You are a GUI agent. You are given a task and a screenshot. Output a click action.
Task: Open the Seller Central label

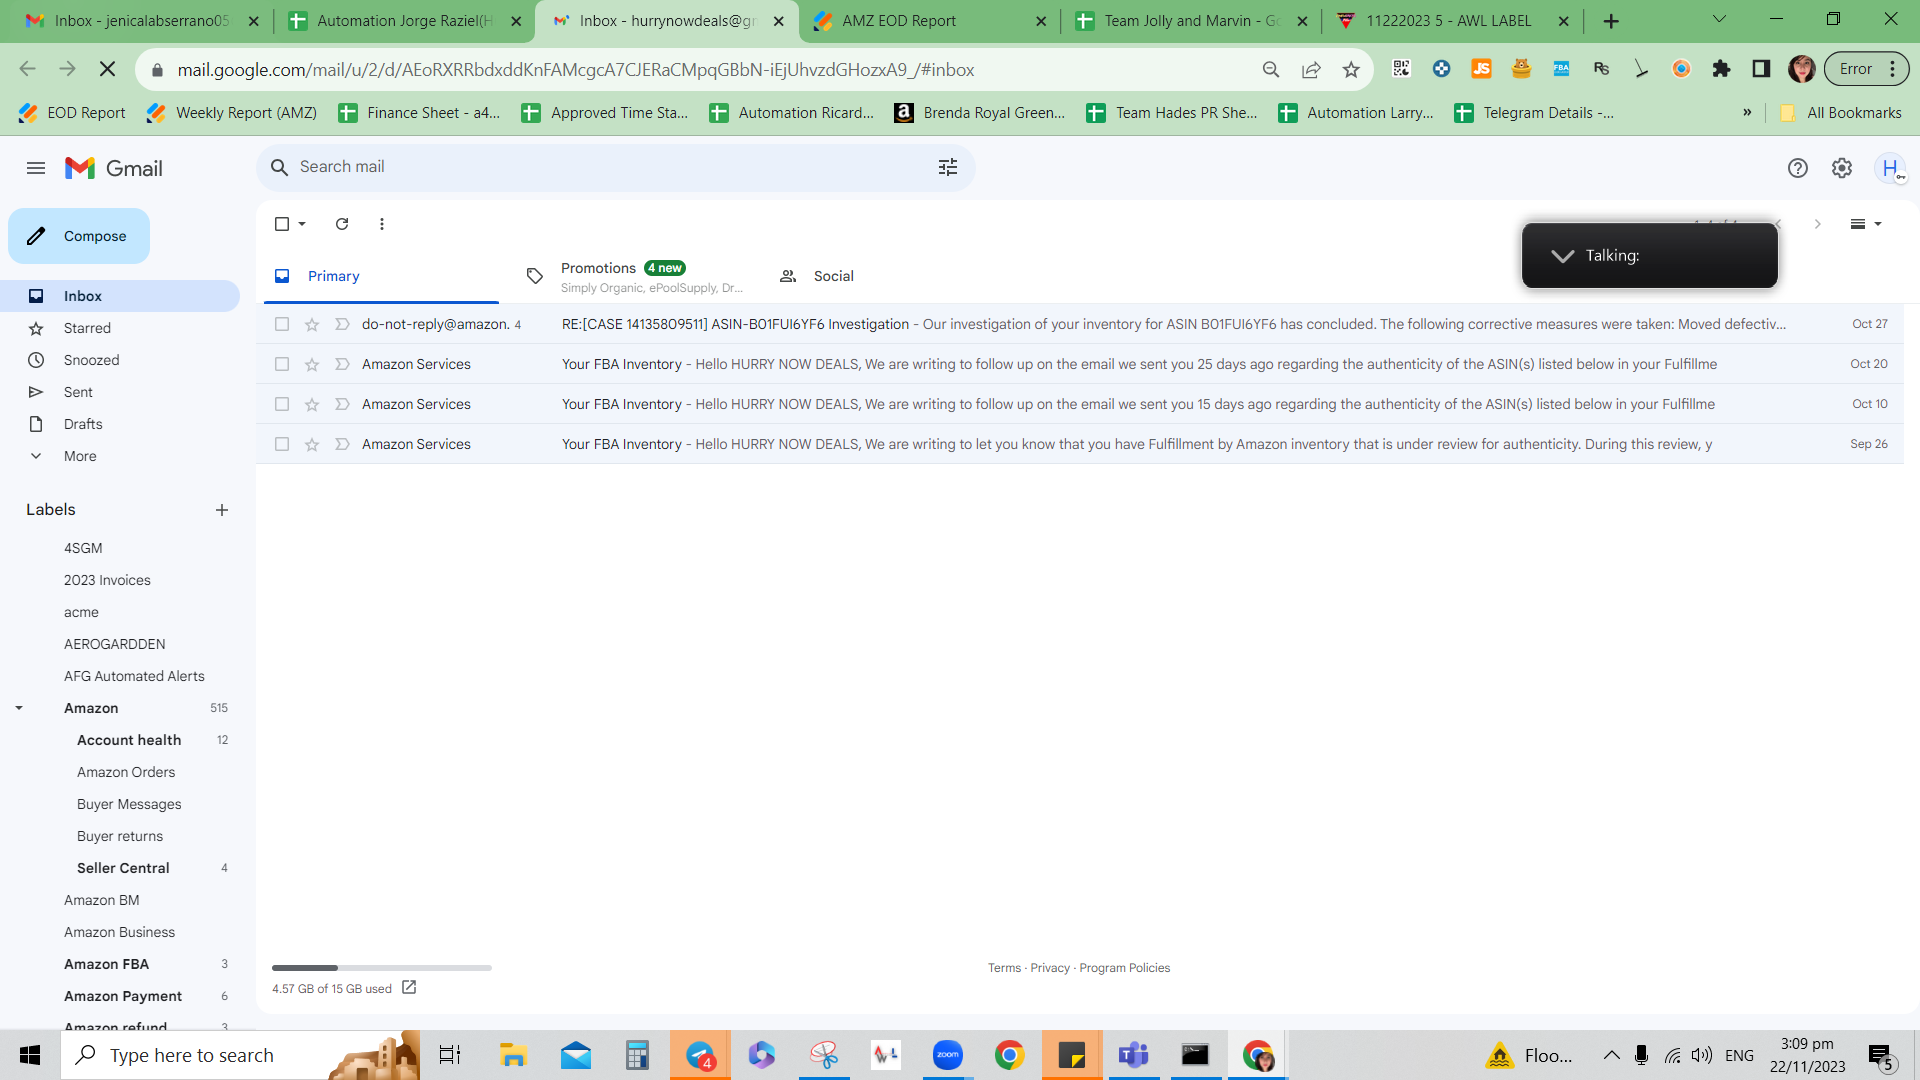(123, 868)
